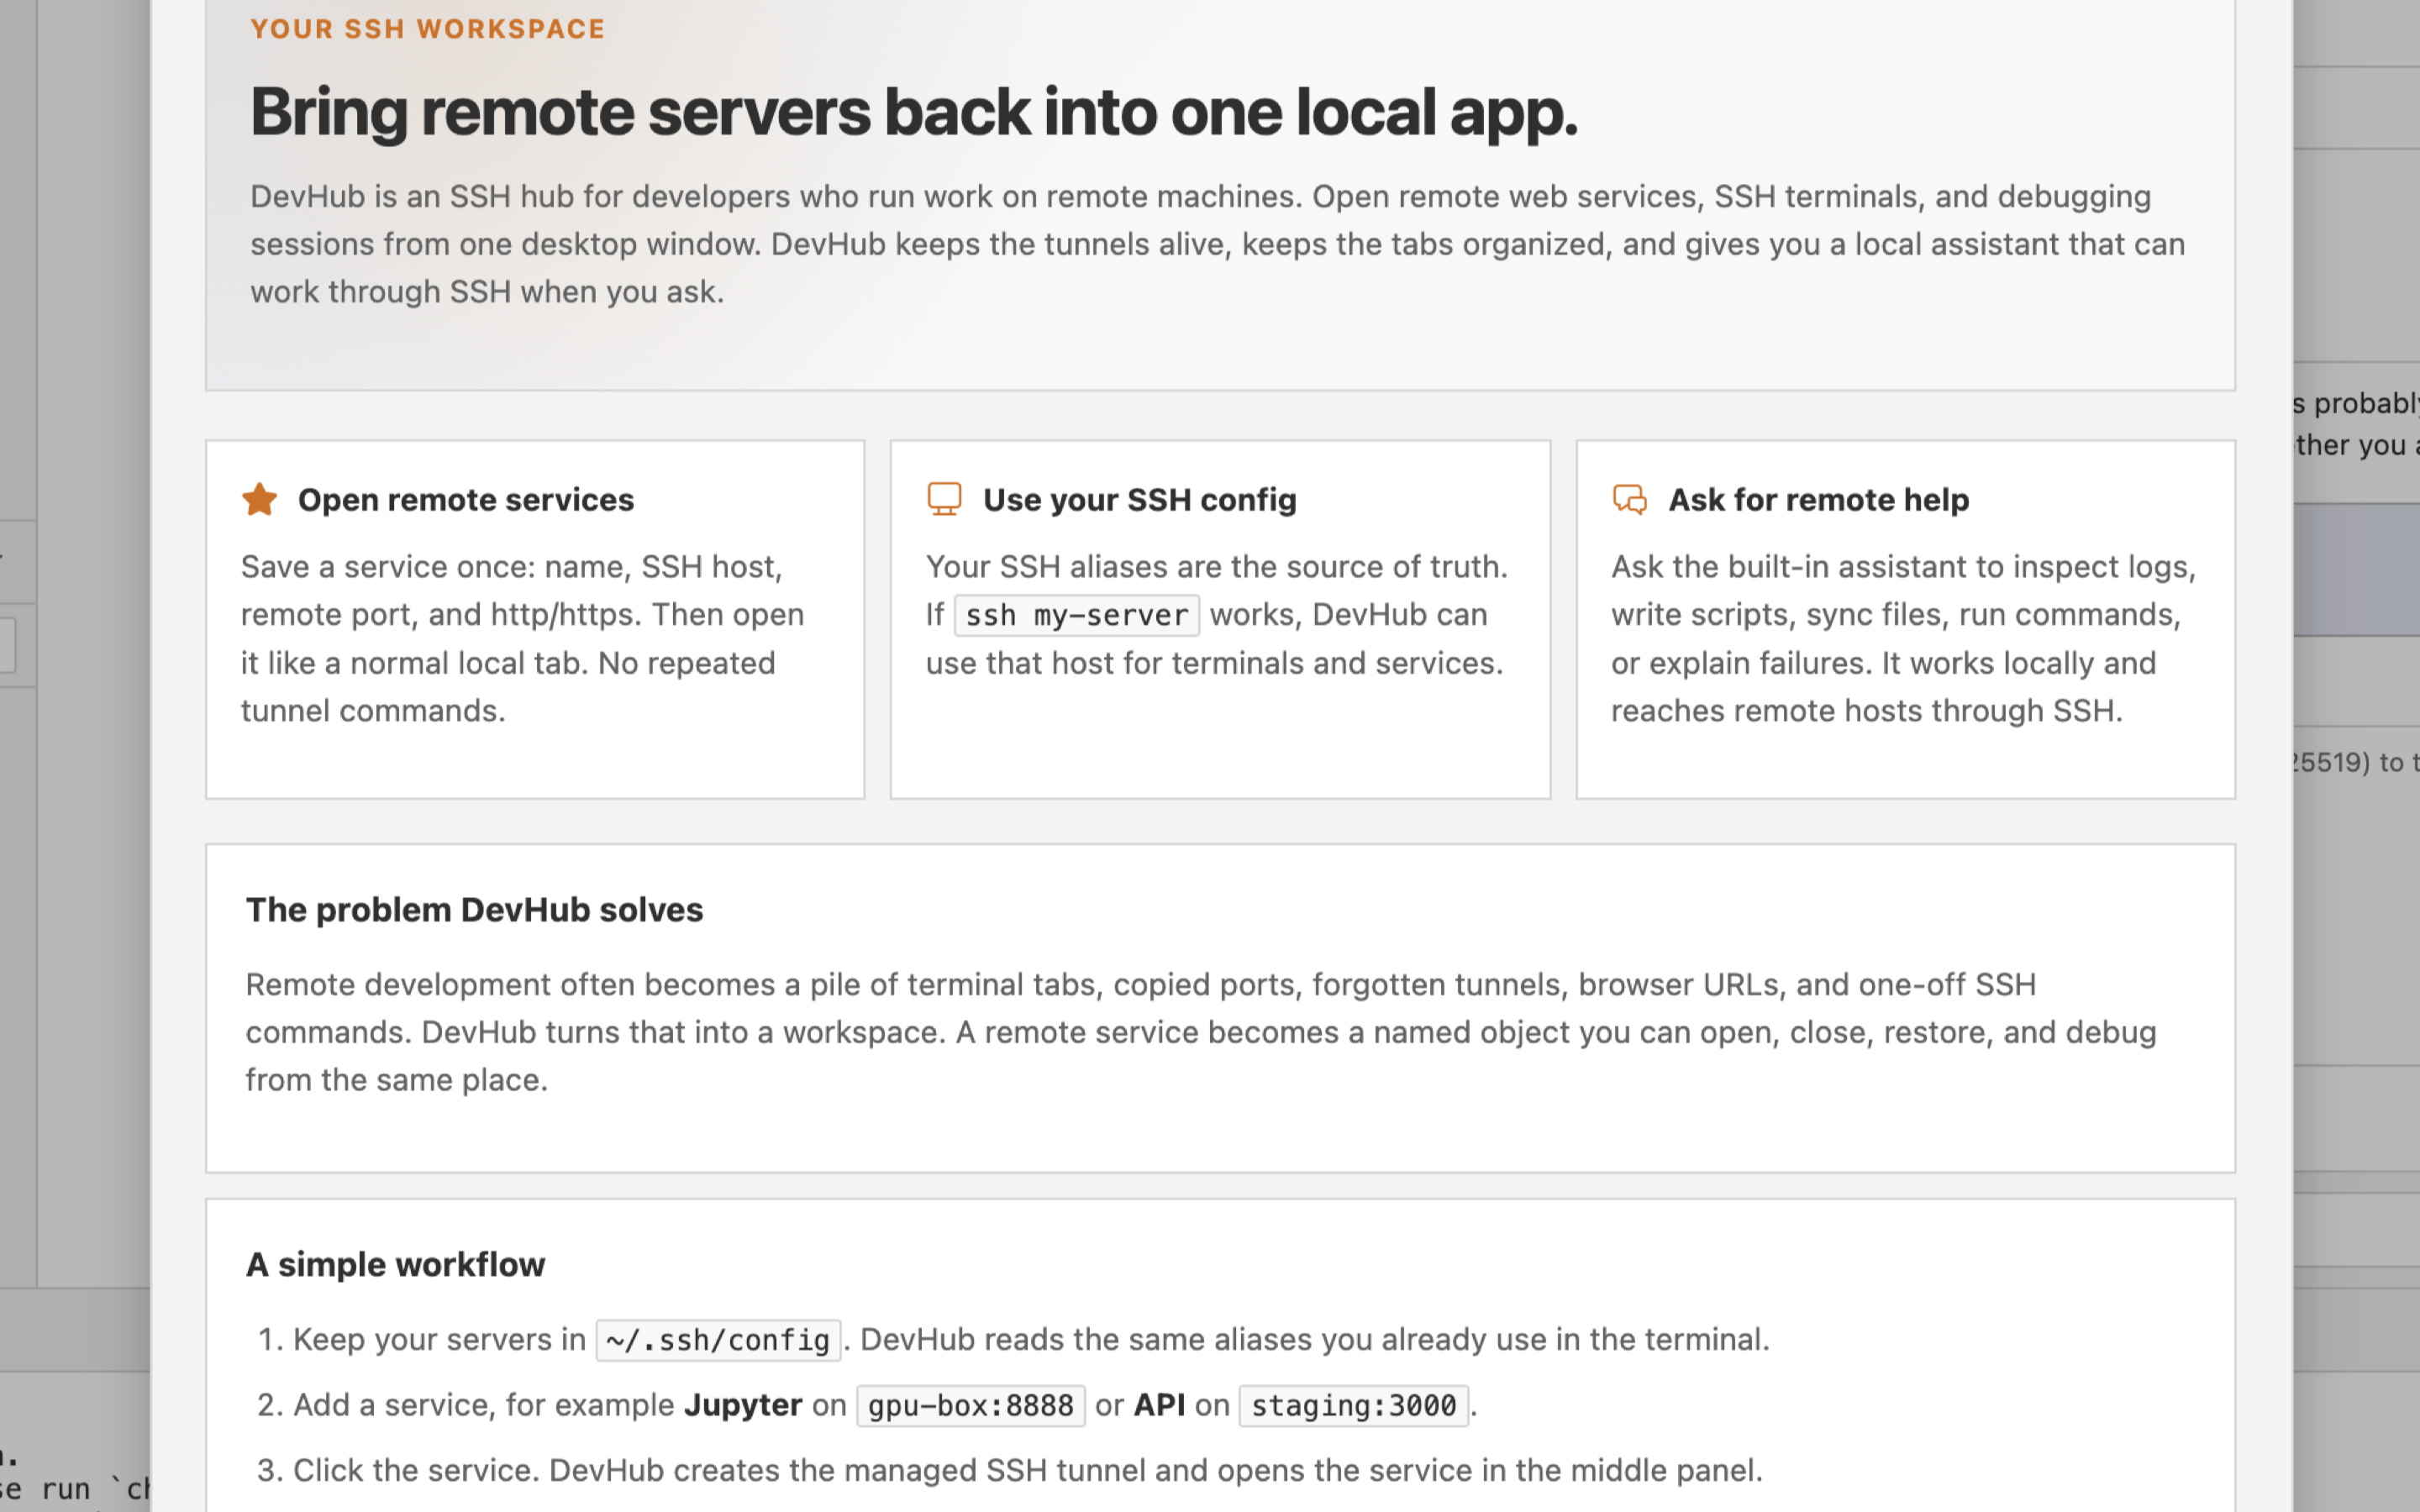Click the 'gpu-box:8888' code snippet
The image size is (2420, 1512).
971,1406
